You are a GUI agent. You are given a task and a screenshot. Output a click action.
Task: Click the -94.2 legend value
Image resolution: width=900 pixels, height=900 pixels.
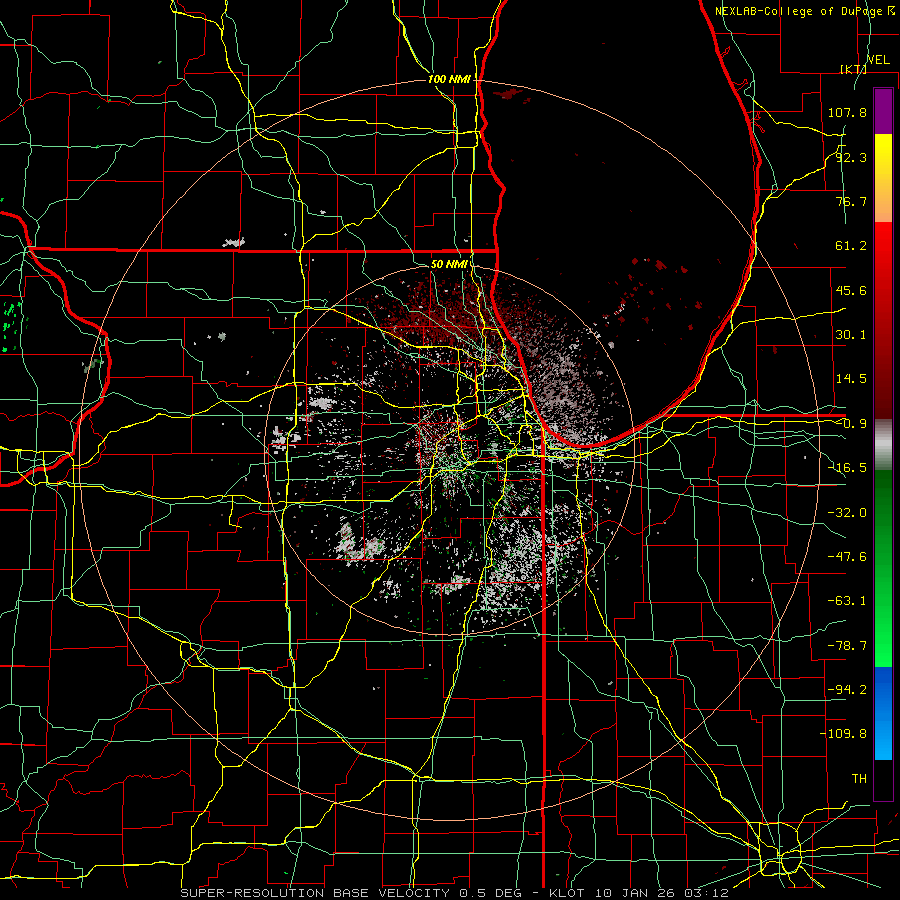tap(847, 690)
